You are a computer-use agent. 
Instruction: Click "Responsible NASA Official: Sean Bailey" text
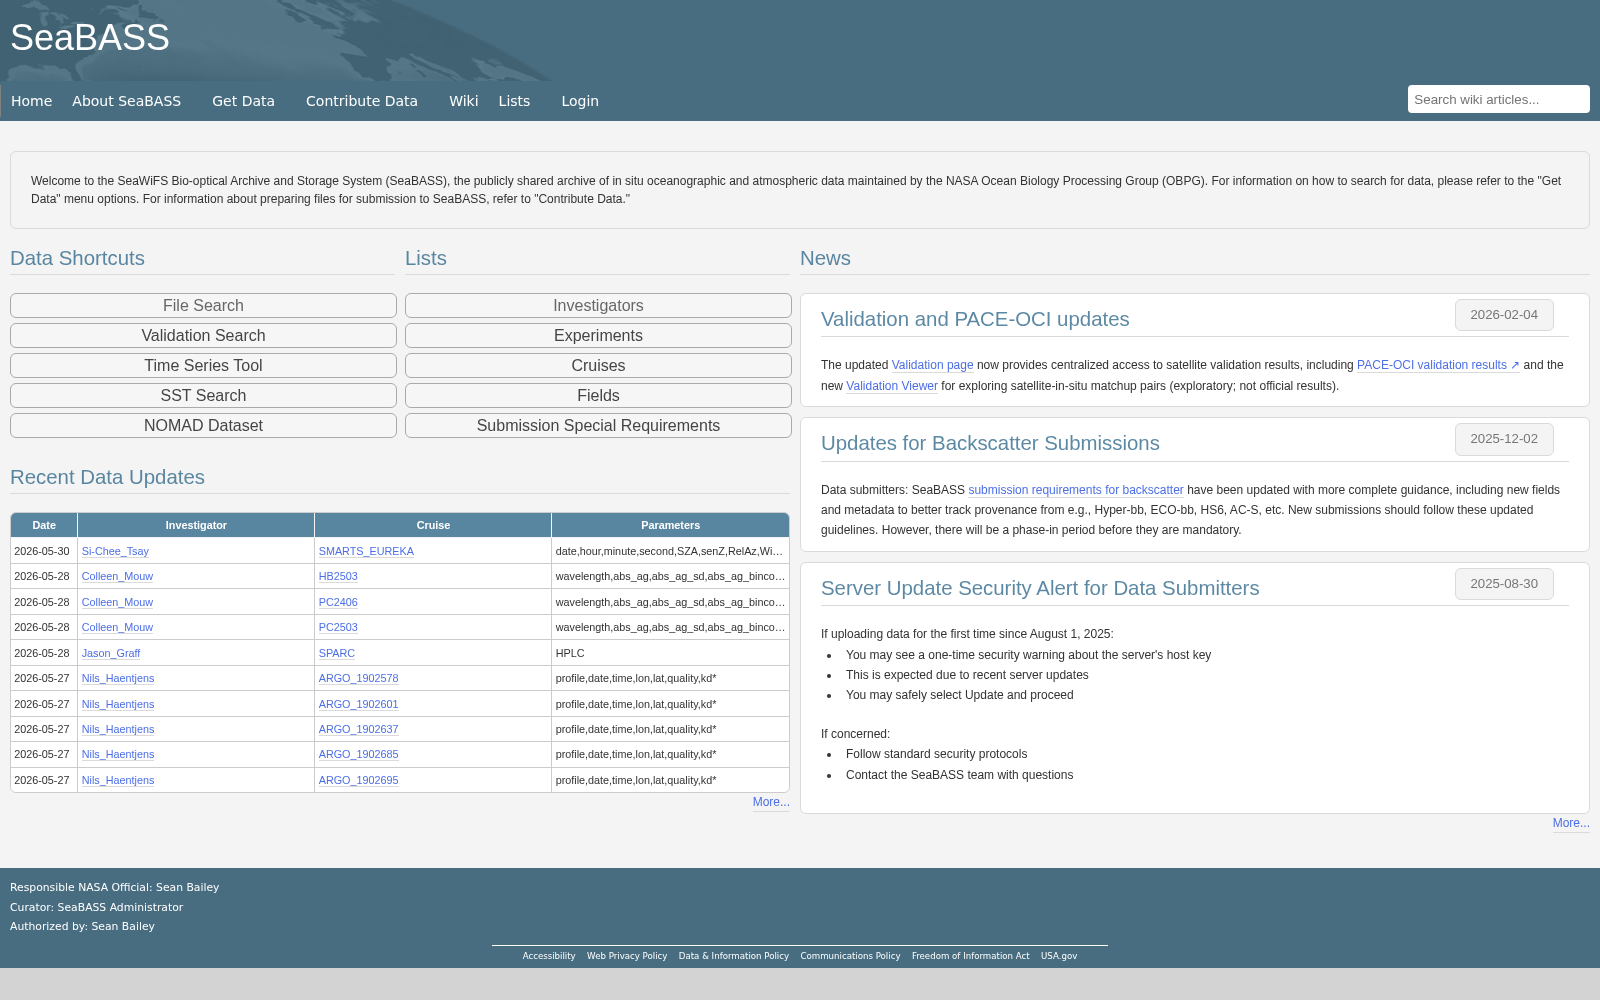115,887
